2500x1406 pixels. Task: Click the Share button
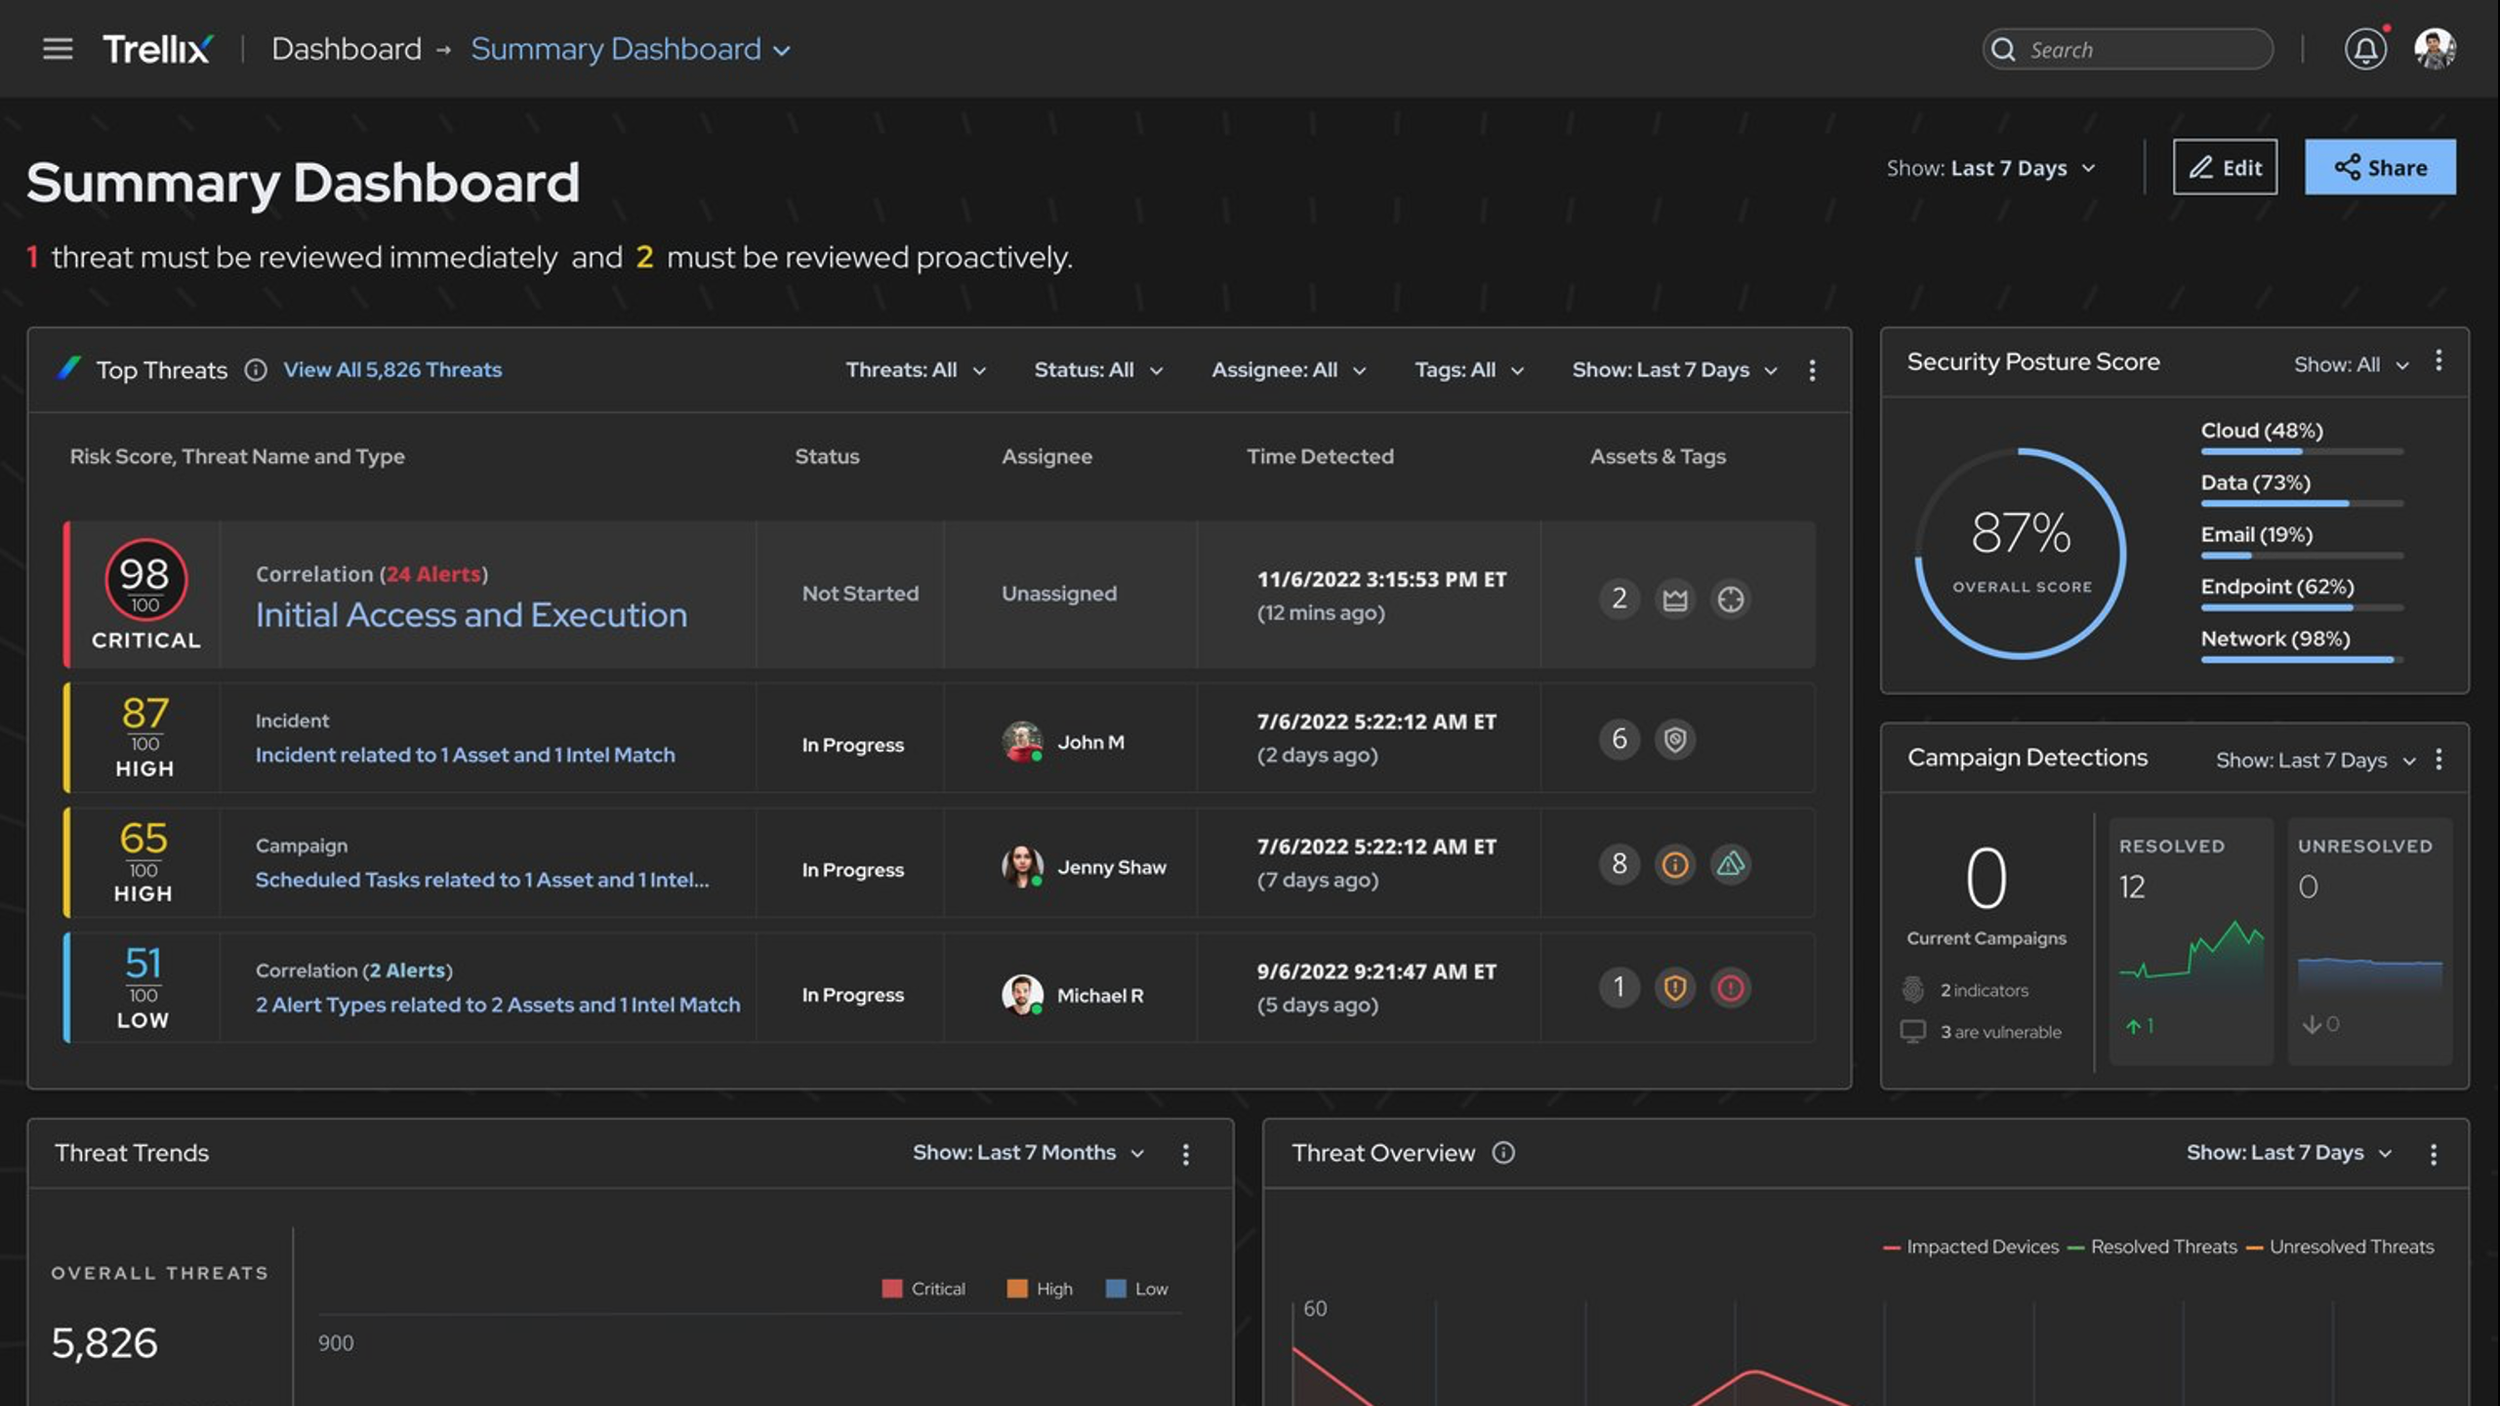pos(2379,167)
